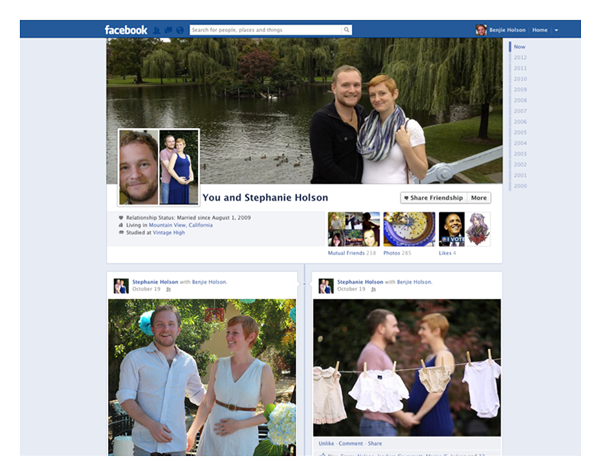Open the Likes 4 link

coord(447,253)
